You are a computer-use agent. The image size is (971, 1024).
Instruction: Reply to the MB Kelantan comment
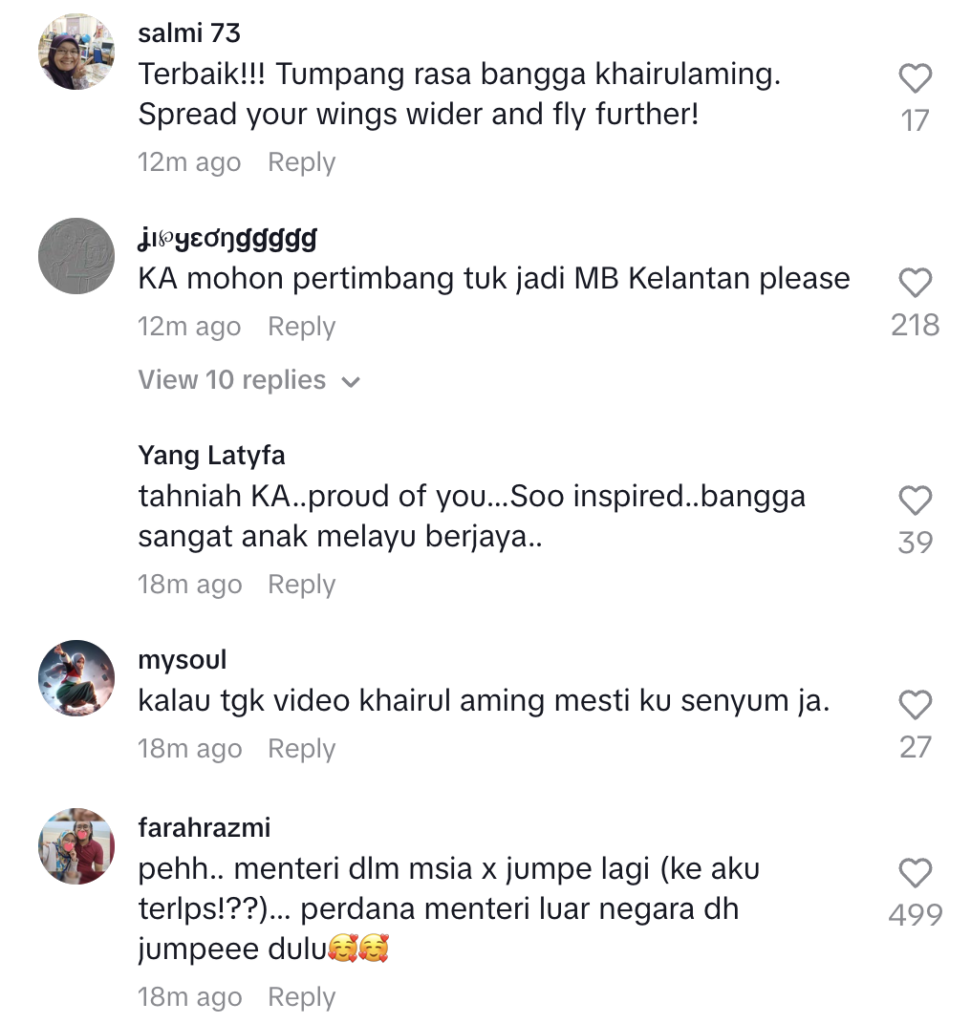click(302, 327)
